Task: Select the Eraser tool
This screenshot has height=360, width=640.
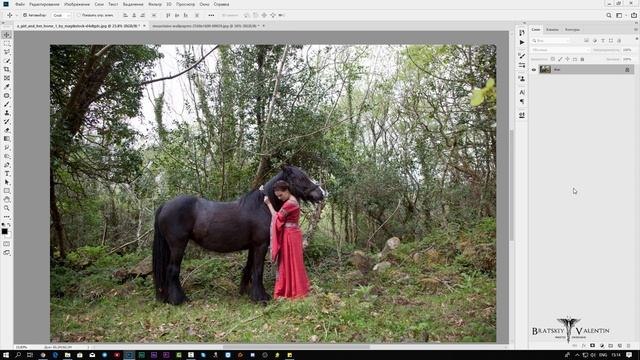Action: pyautogui.click(x=7, y=130)
